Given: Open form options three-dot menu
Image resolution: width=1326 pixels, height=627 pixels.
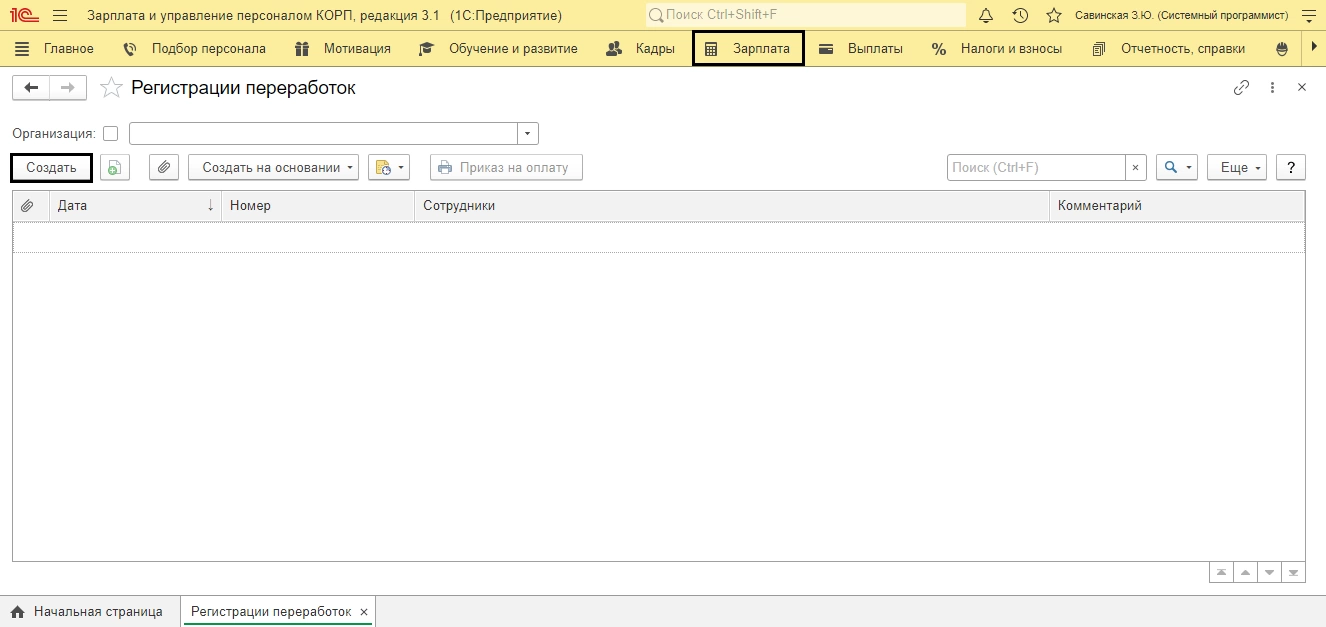Looking at the screenshot, I should coord(1272,88).
